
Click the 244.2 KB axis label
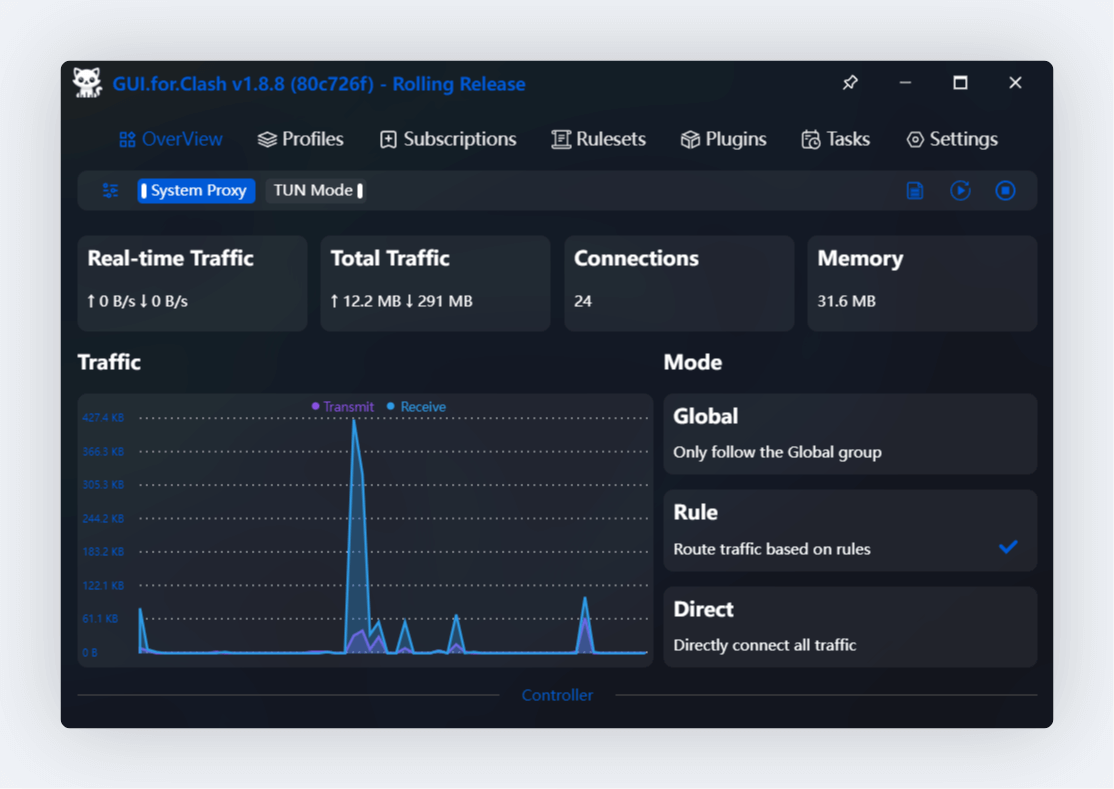103,518
